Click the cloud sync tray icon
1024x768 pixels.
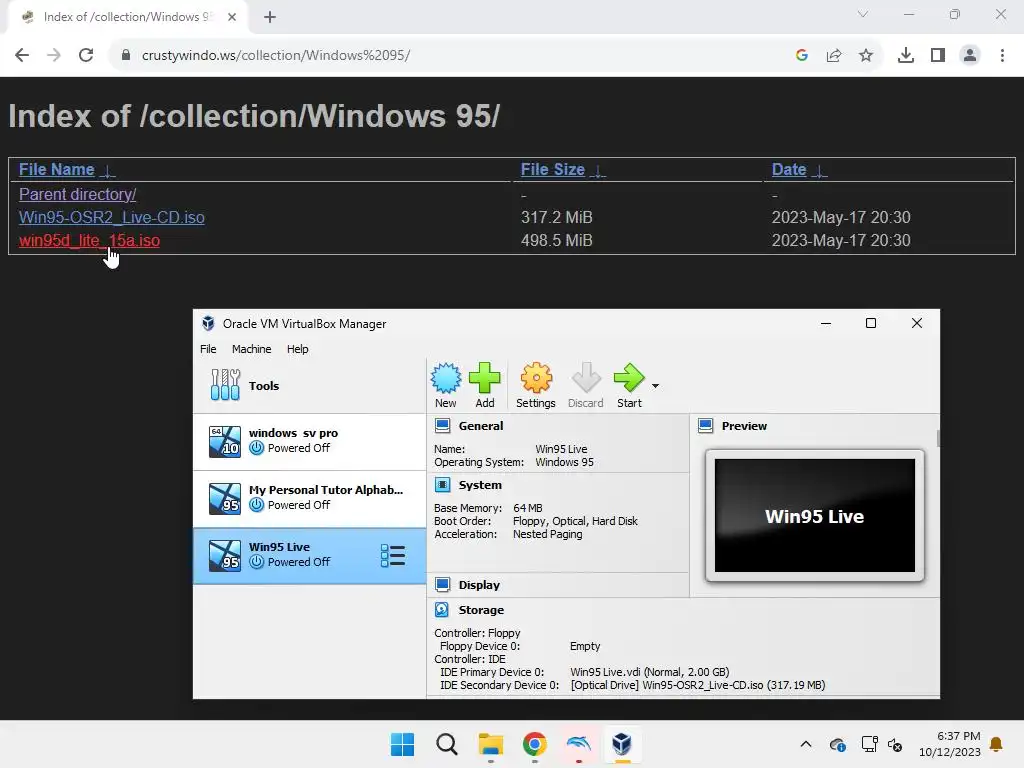pyautogui.click(x=837, y=744)
